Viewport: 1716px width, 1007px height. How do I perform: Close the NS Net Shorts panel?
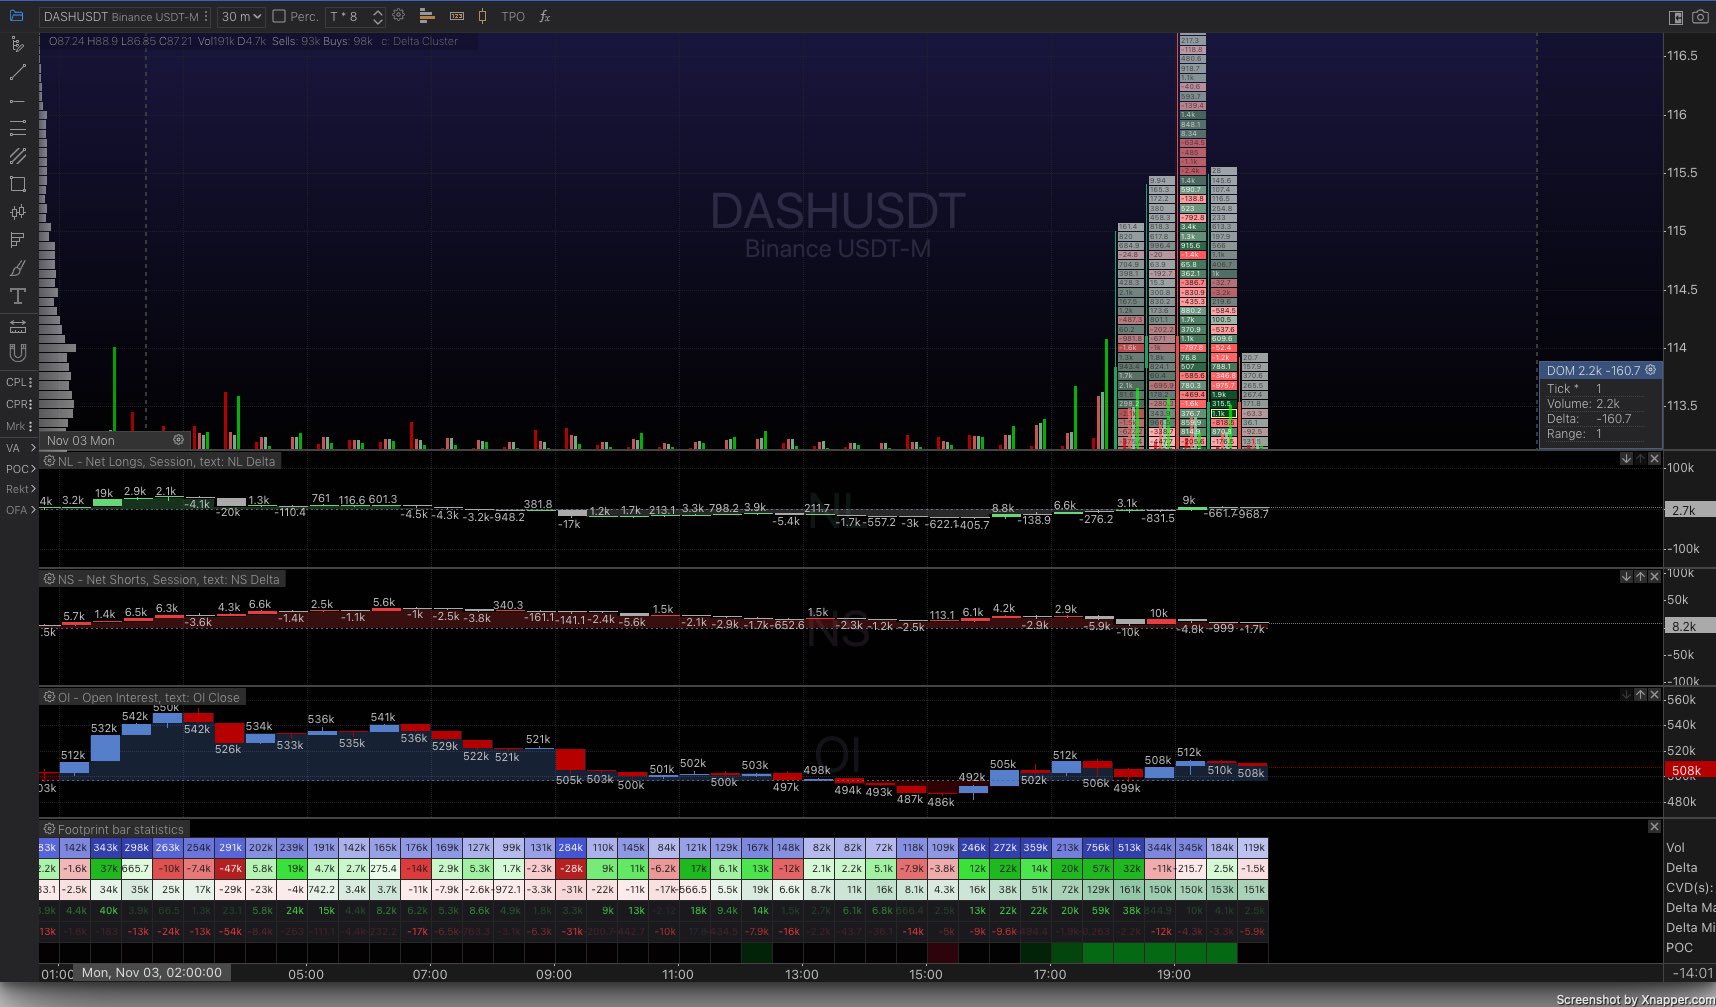[1654, 577]
